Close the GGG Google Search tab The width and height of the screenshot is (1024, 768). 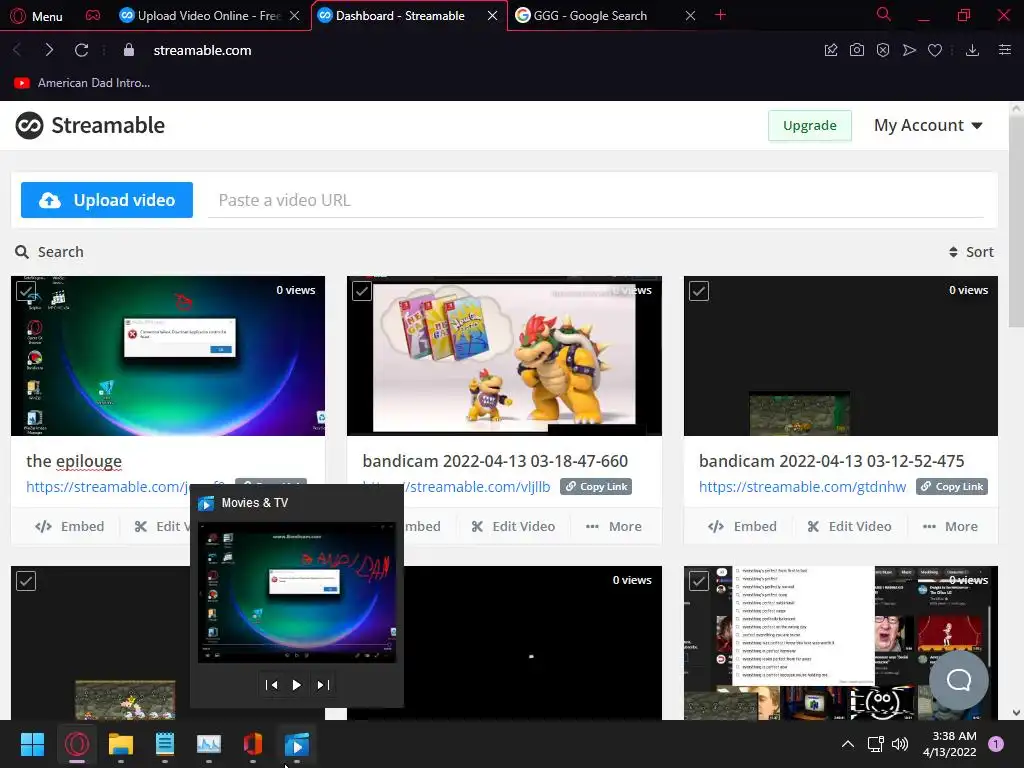pyautogui.click(x=690, y=16)
